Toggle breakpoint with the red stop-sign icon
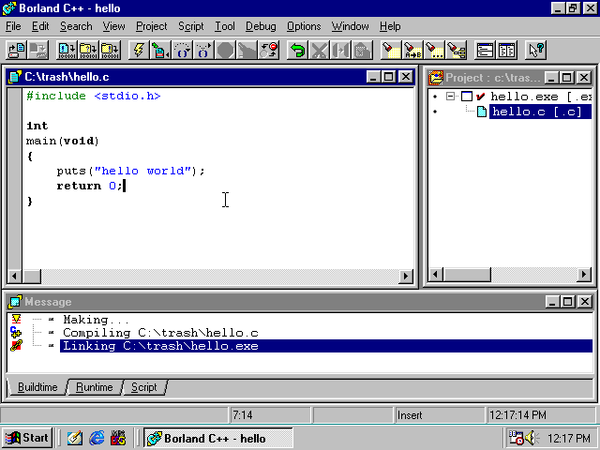 269,50
